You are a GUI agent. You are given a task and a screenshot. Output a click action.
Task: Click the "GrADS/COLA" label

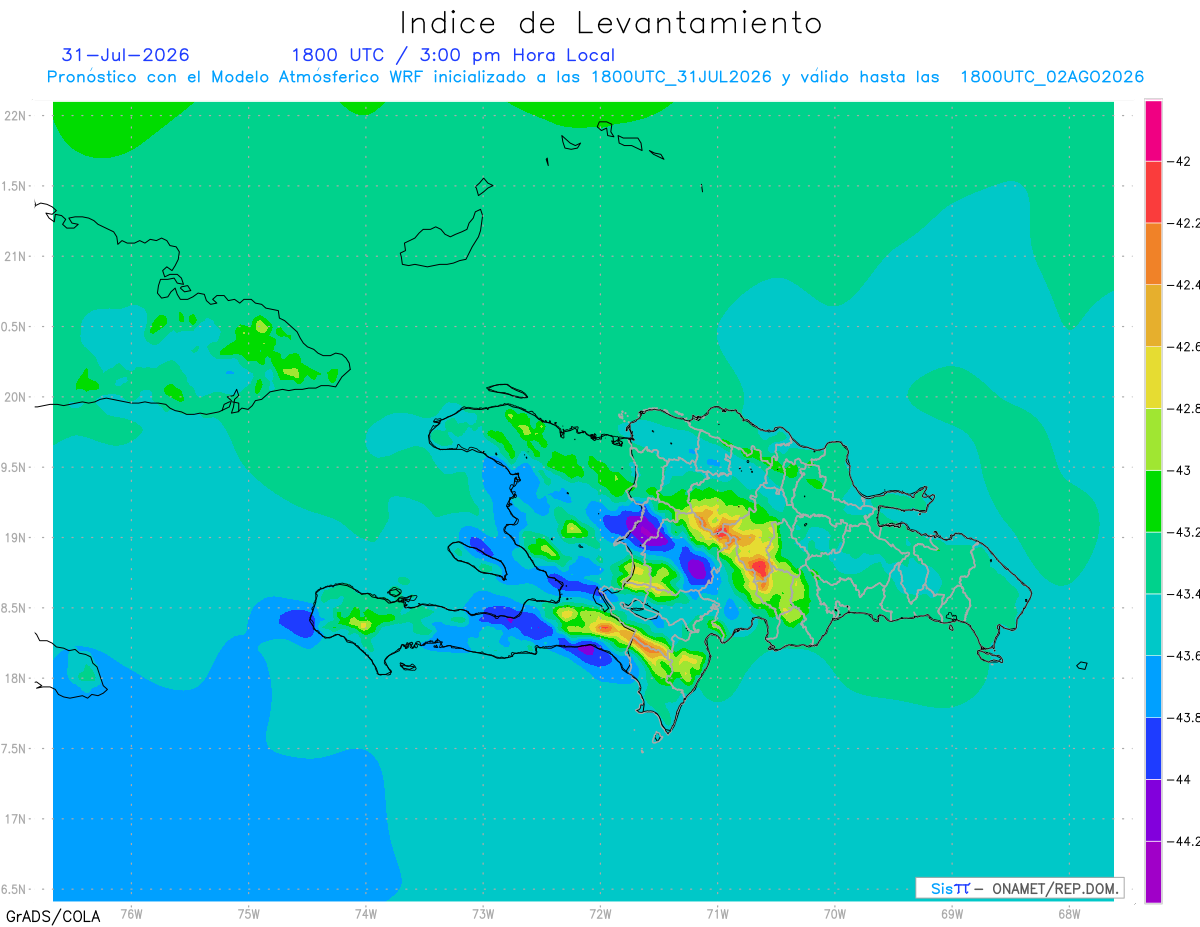pos(53,916)
